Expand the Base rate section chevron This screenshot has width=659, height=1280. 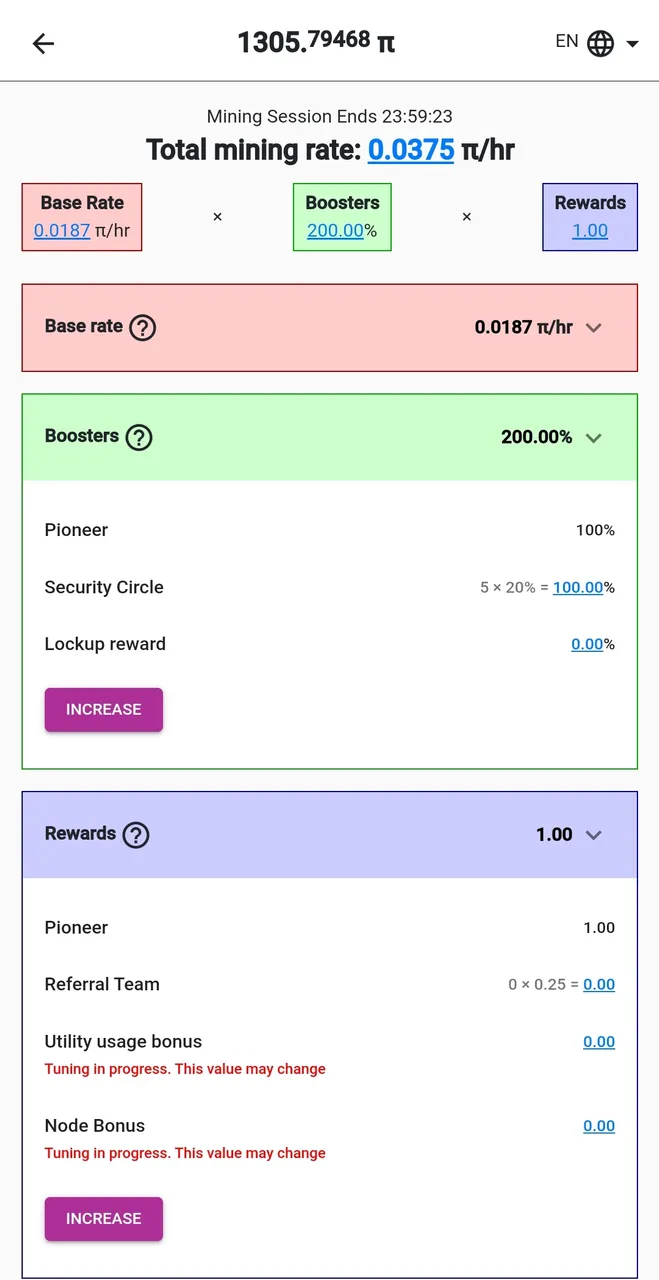pos(594,328)
